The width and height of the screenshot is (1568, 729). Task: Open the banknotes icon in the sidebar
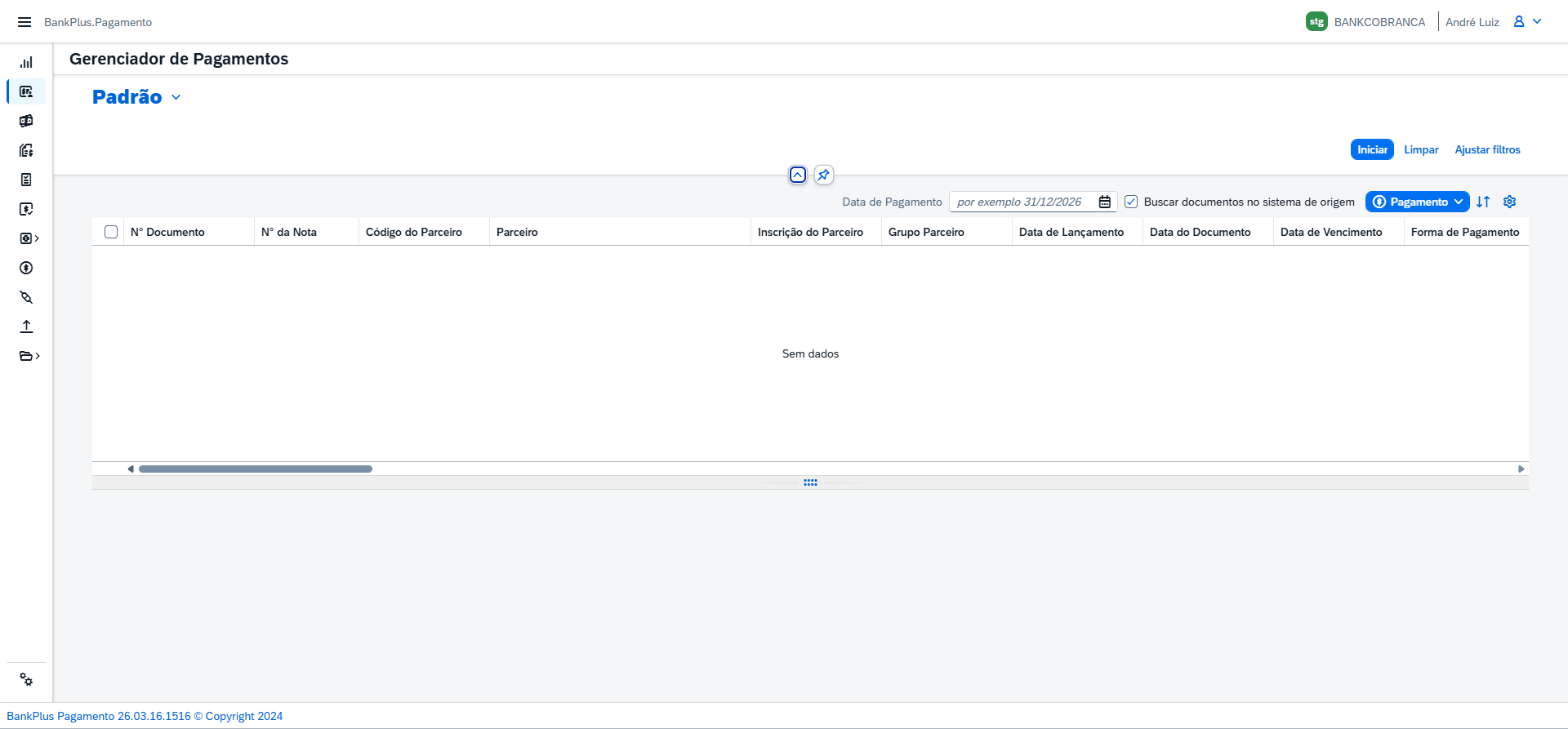point(26,121)
